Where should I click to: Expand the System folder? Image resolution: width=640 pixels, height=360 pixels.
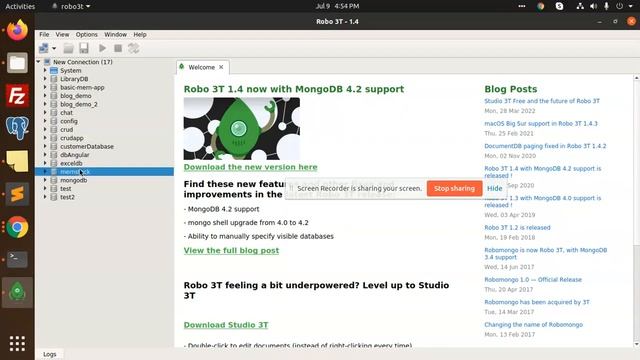[x=45, y=71]
